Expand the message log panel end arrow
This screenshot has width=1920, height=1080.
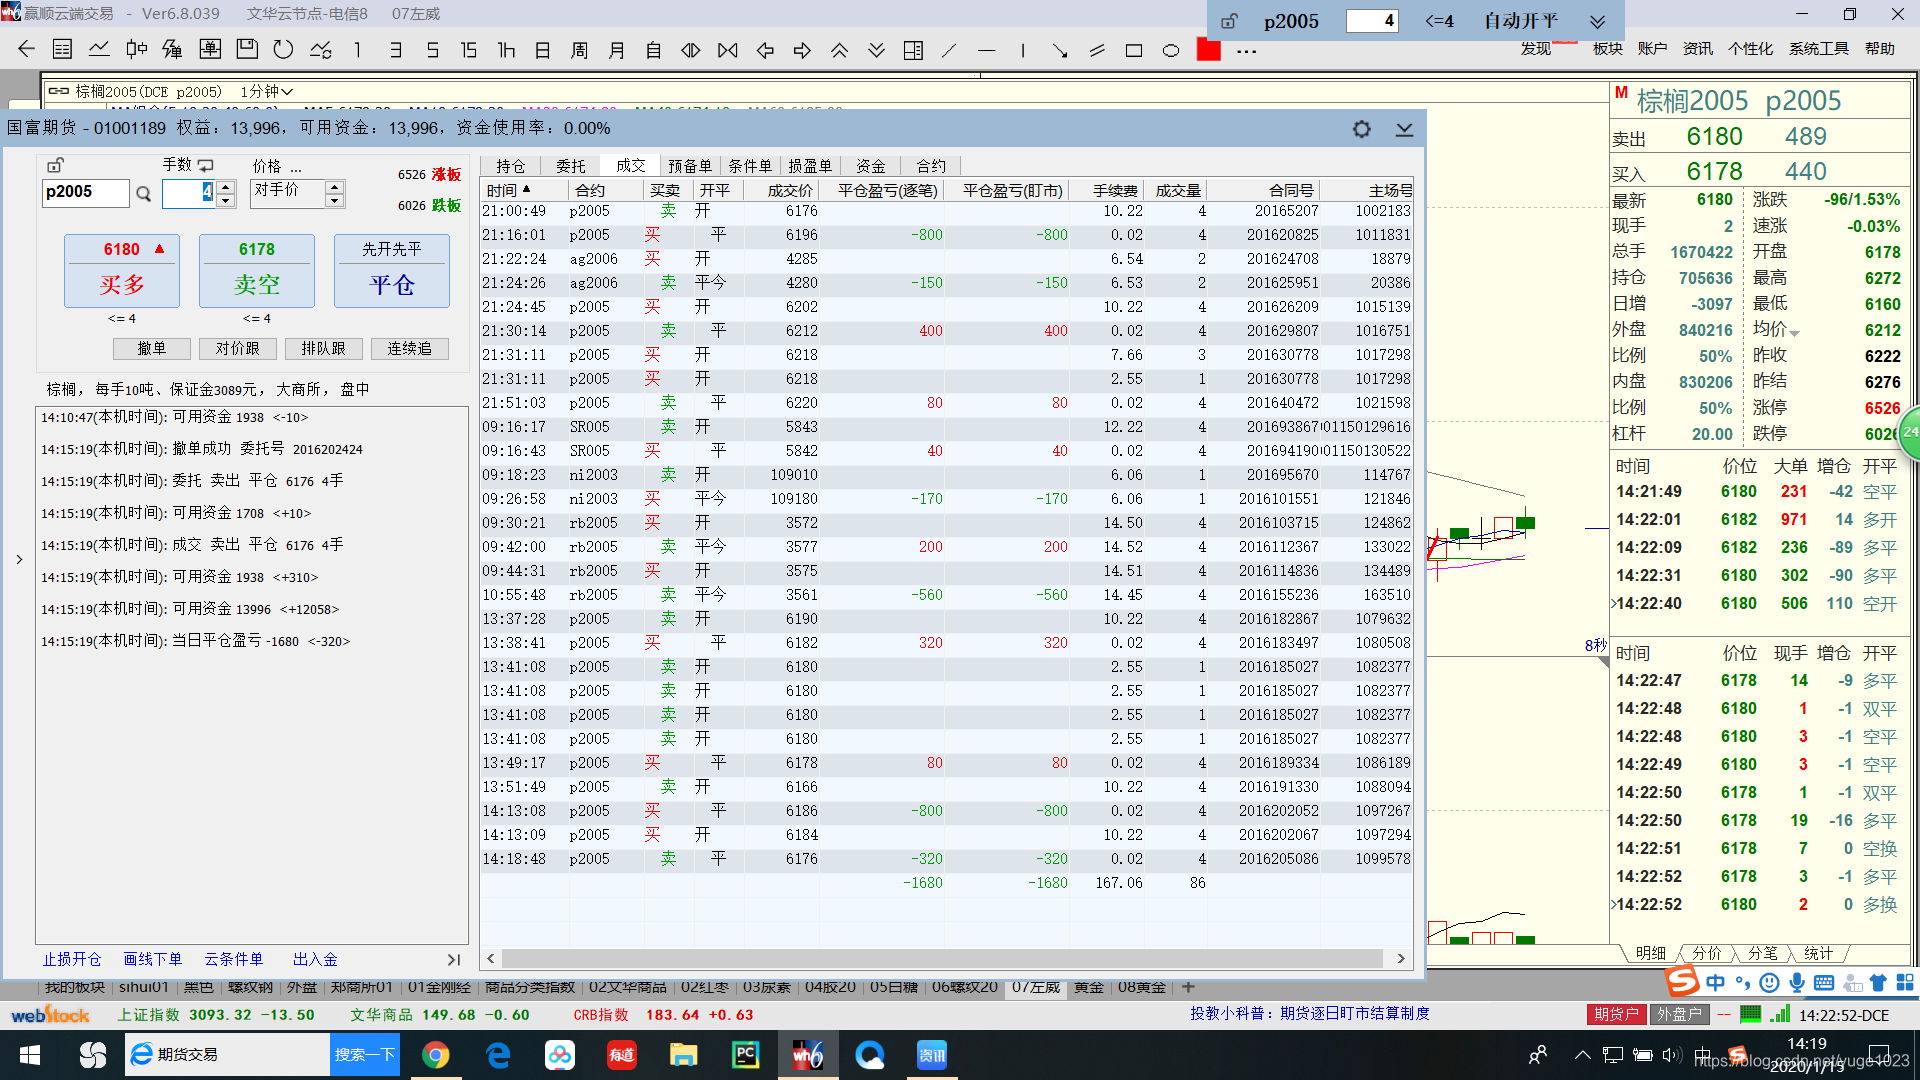pyautogui.click(x=453, y=960)
